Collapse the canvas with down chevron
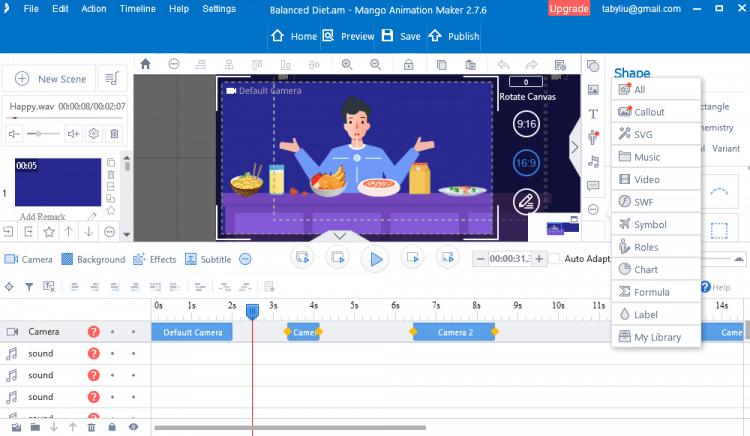This screenshot has height=436, width=750. pyautogui.click(x=339, y=236)
